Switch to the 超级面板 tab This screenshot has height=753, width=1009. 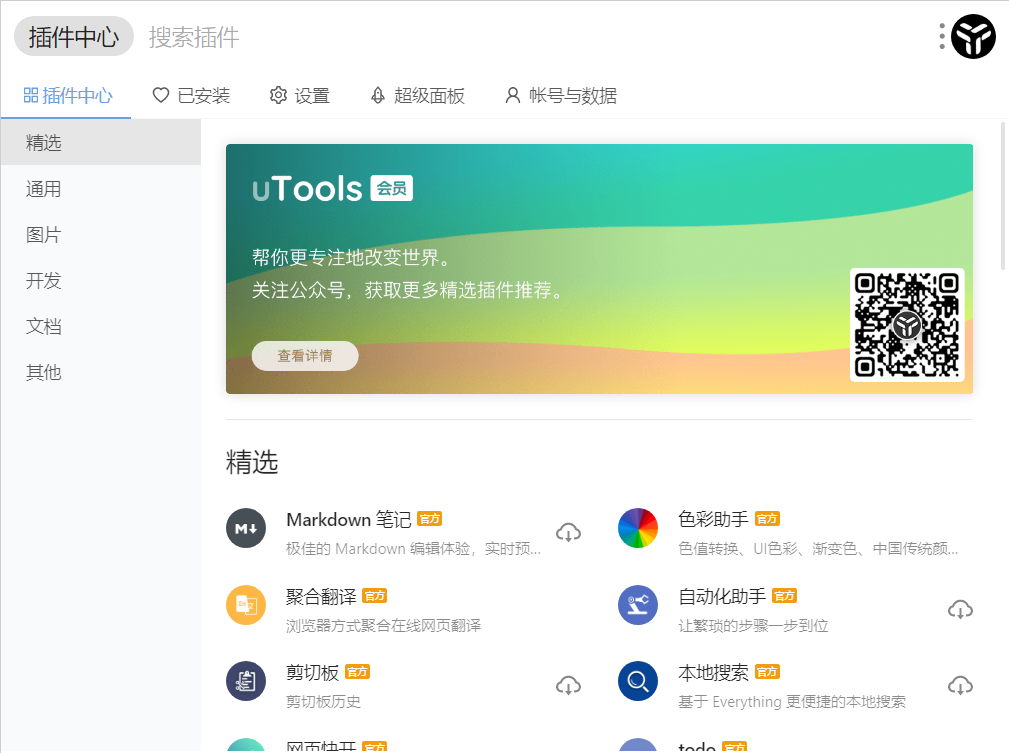click(417, 95)
